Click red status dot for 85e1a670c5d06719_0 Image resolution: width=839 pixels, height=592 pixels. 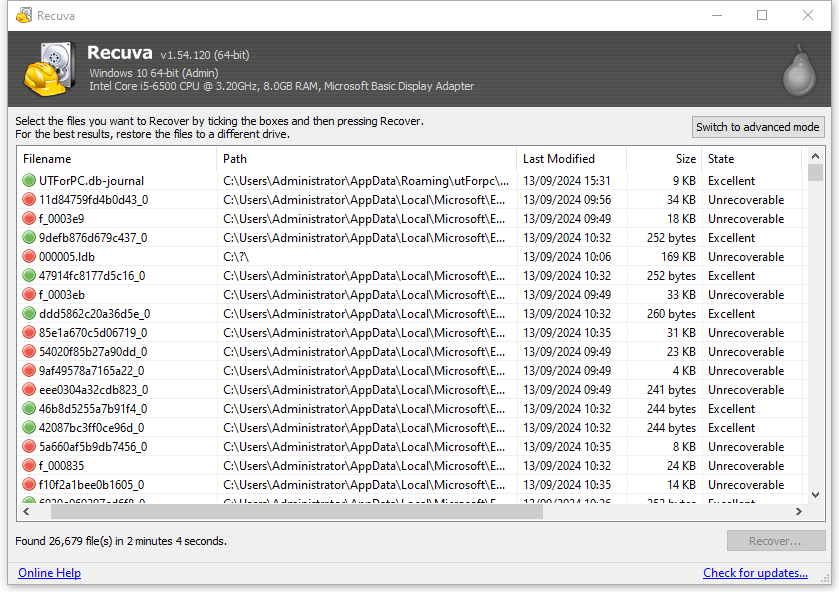tap(29, 333)
